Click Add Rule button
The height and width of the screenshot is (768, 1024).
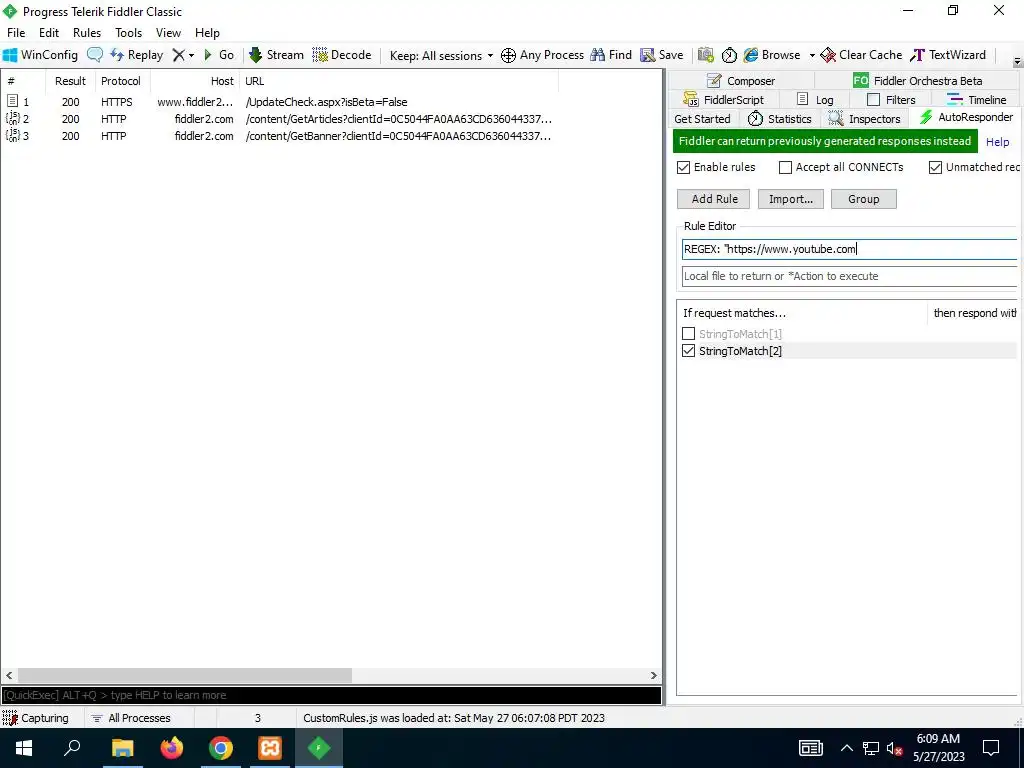714,199
